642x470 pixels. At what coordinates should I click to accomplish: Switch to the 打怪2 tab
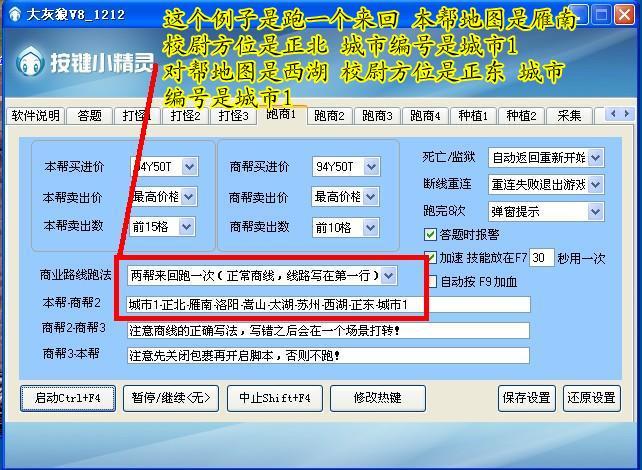tap(185, 116)
